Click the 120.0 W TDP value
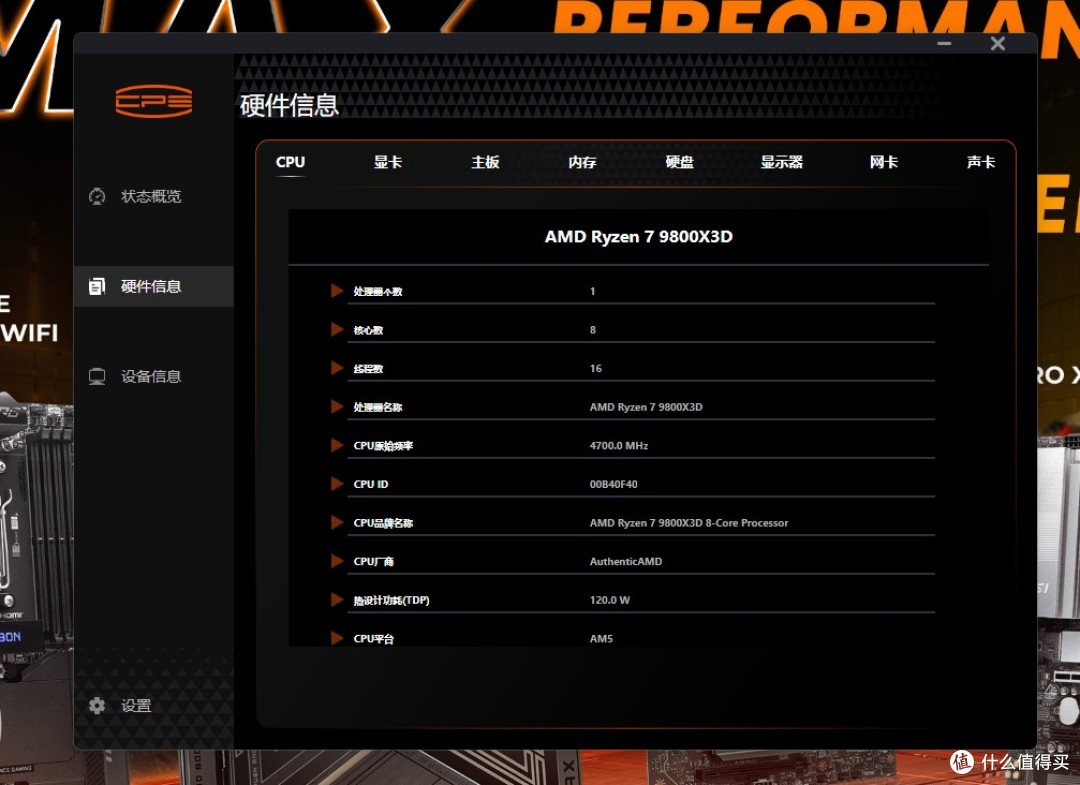 click(x=610, y=600)
